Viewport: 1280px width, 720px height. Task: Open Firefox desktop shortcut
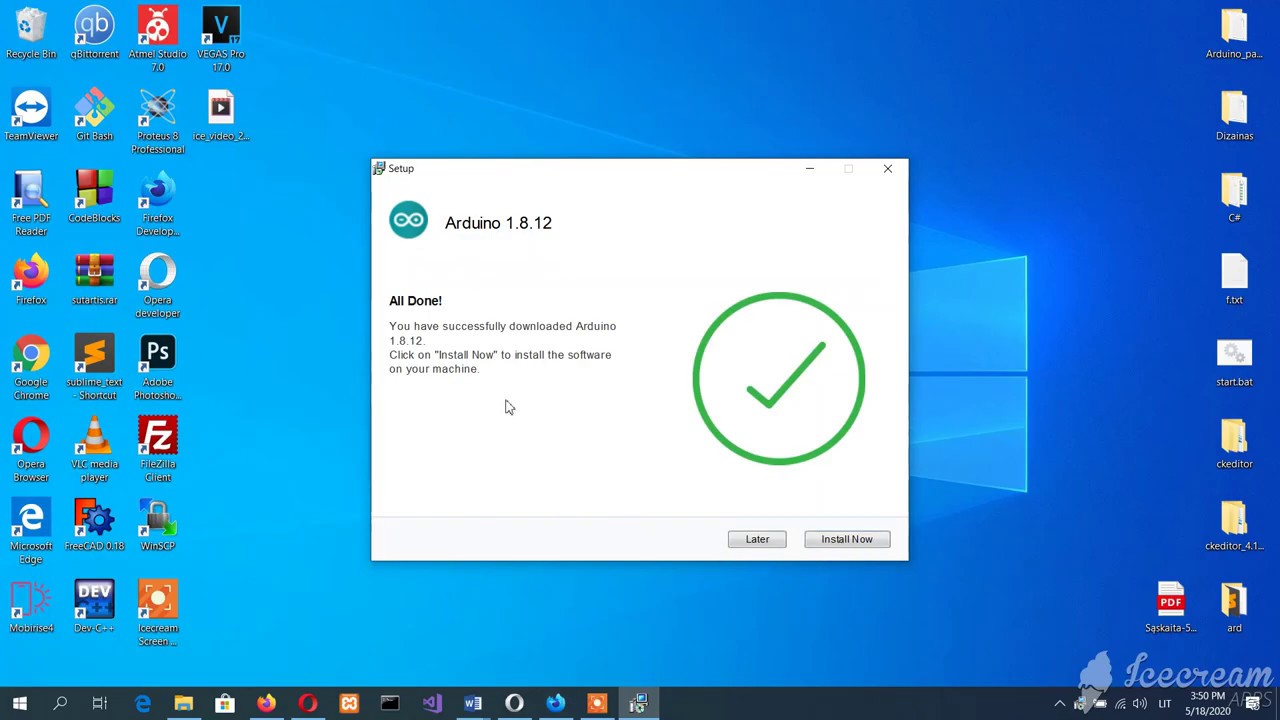(x=31, y=279)
